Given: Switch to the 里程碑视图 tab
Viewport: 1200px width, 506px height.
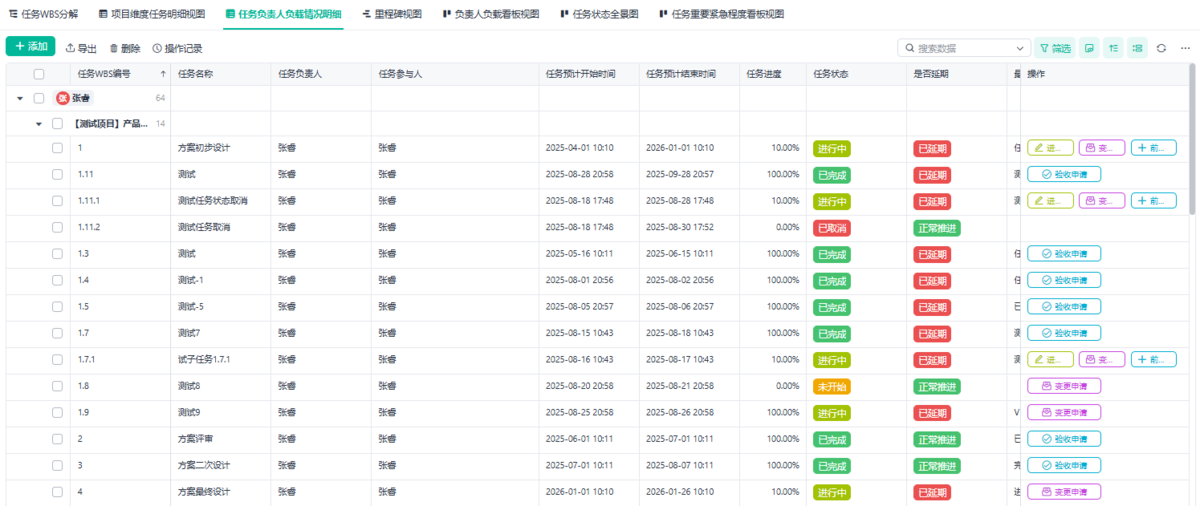Looking at the screenshot, I should point(391,15).
